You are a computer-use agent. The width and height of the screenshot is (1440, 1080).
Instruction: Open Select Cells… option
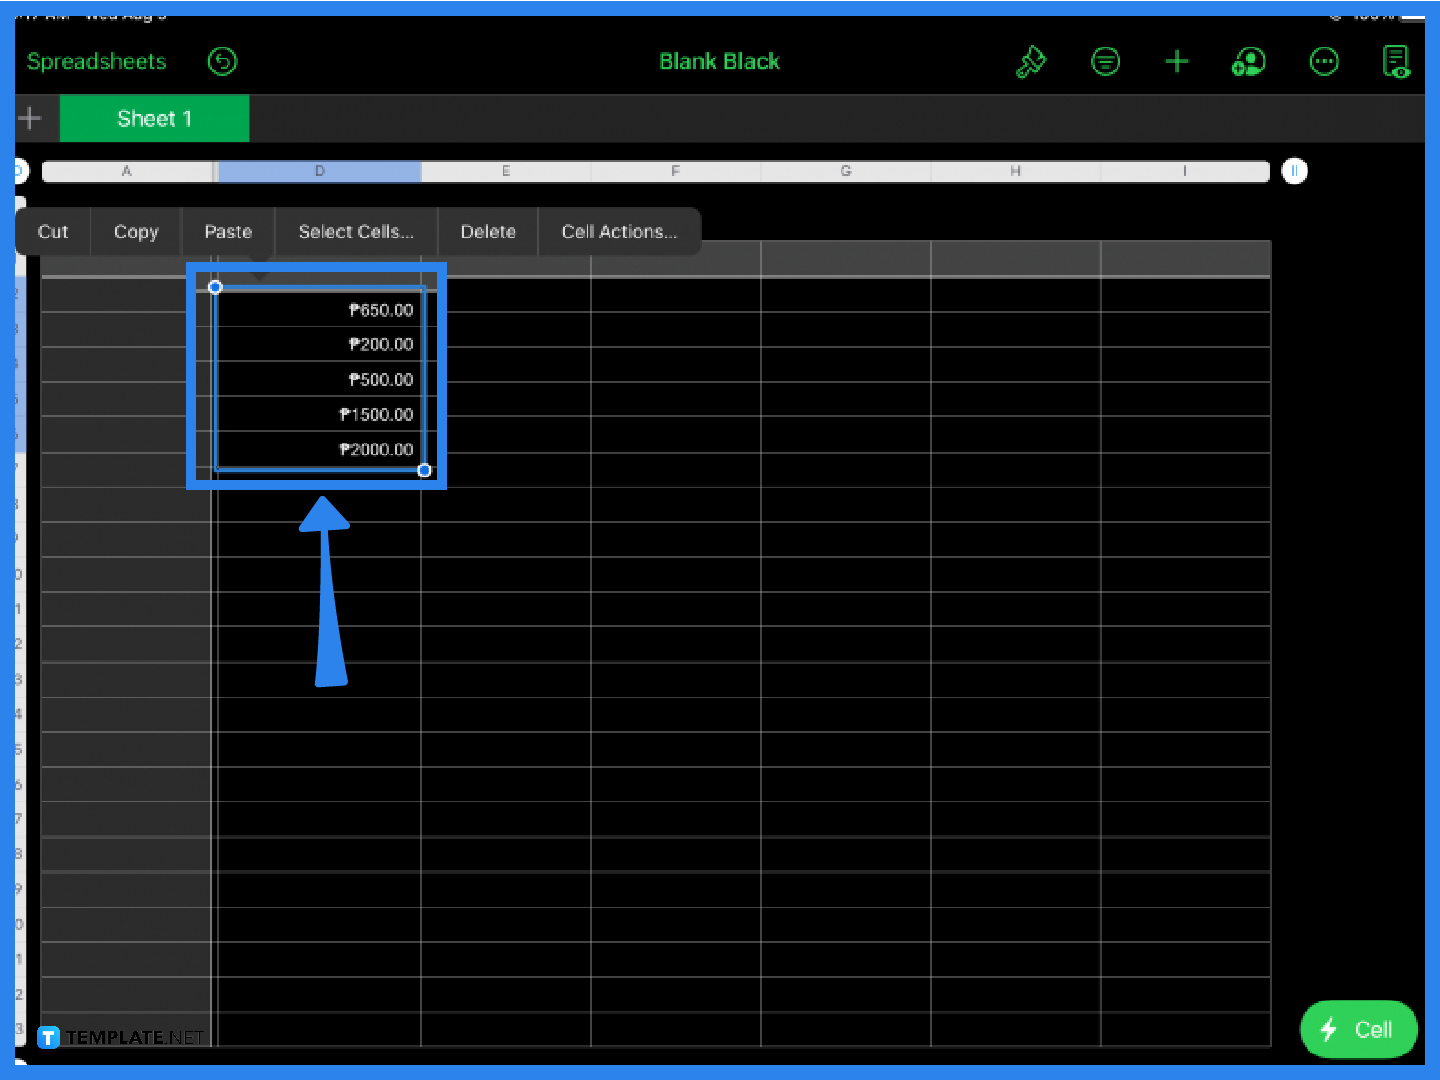[x=356, y=232]
